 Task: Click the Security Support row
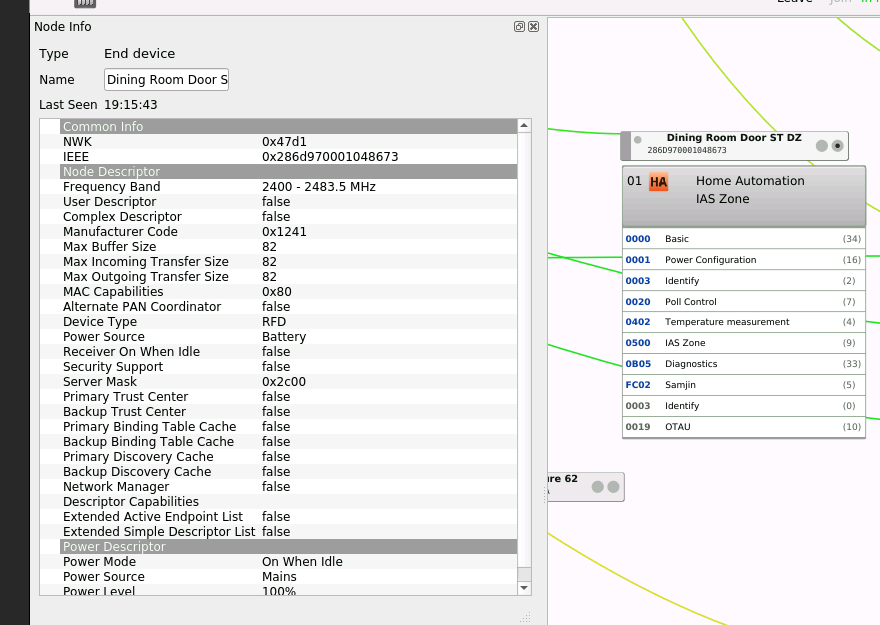[278, 367]
